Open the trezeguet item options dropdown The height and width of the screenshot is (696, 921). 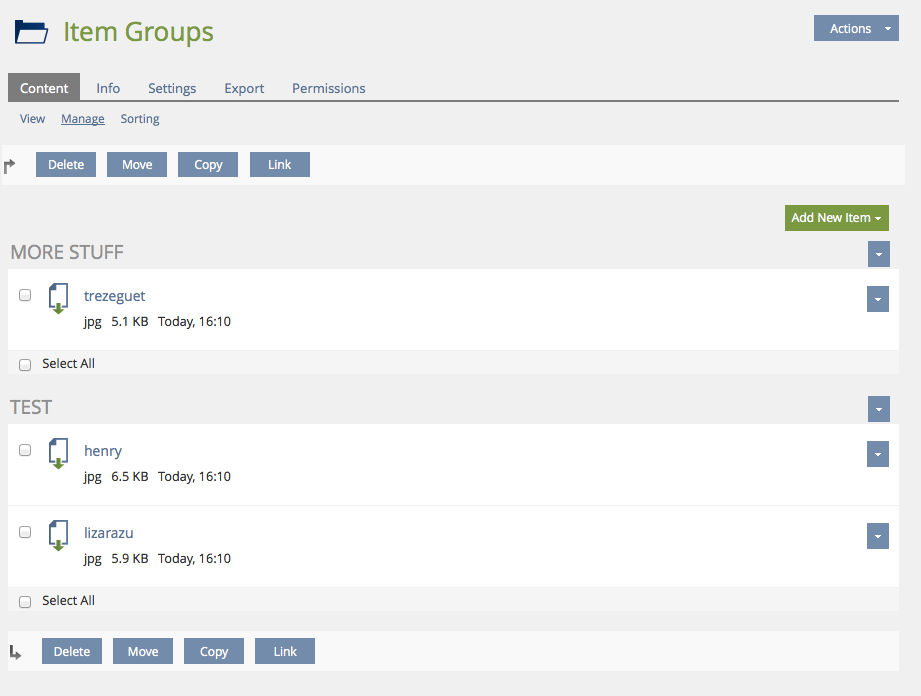tap(877, 299)
